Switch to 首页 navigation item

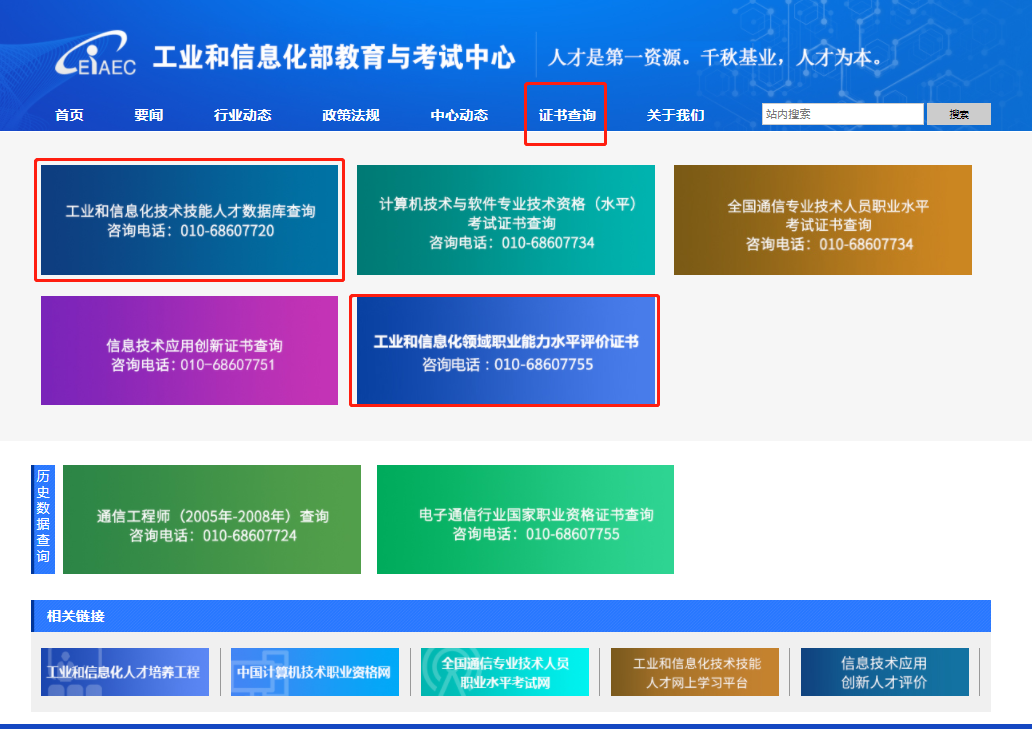tap(68, 114)
